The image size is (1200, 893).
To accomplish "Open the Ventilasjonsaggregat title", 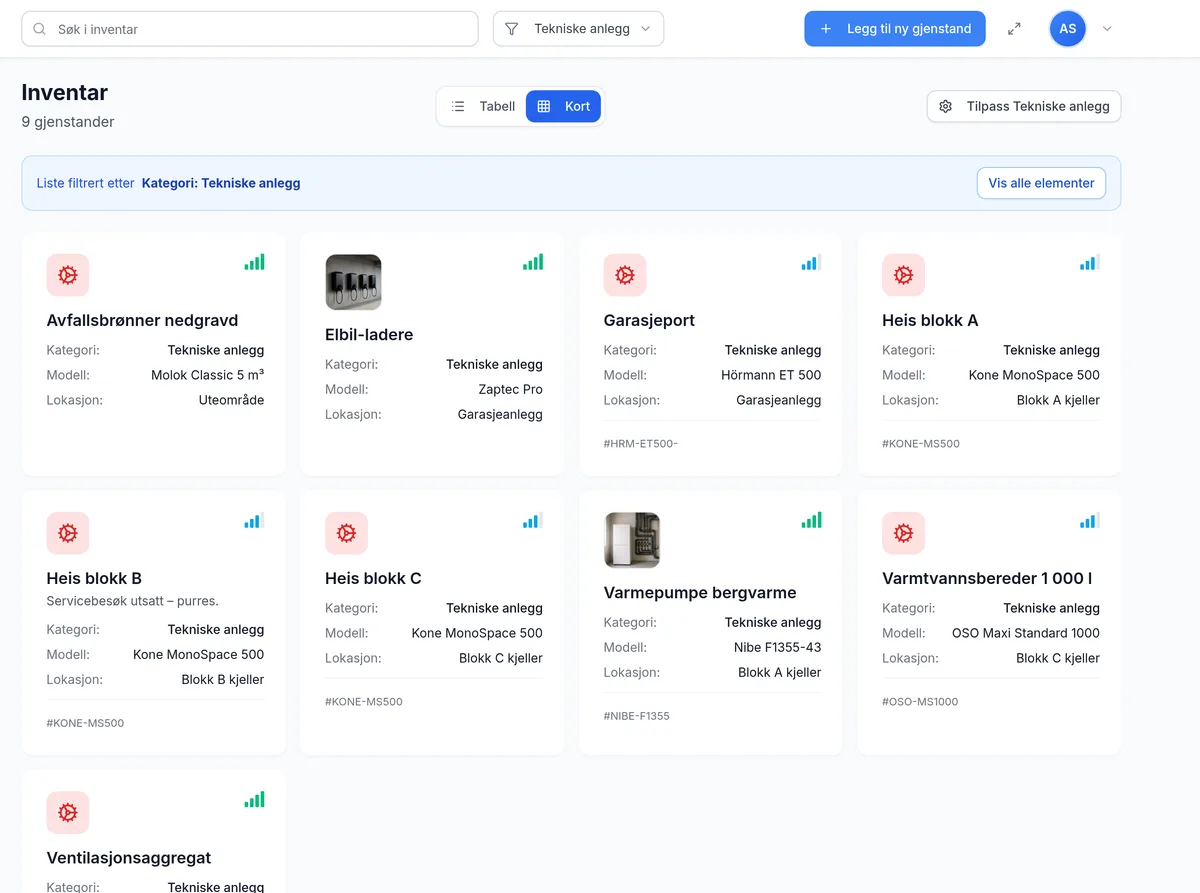I will (129, 857).
